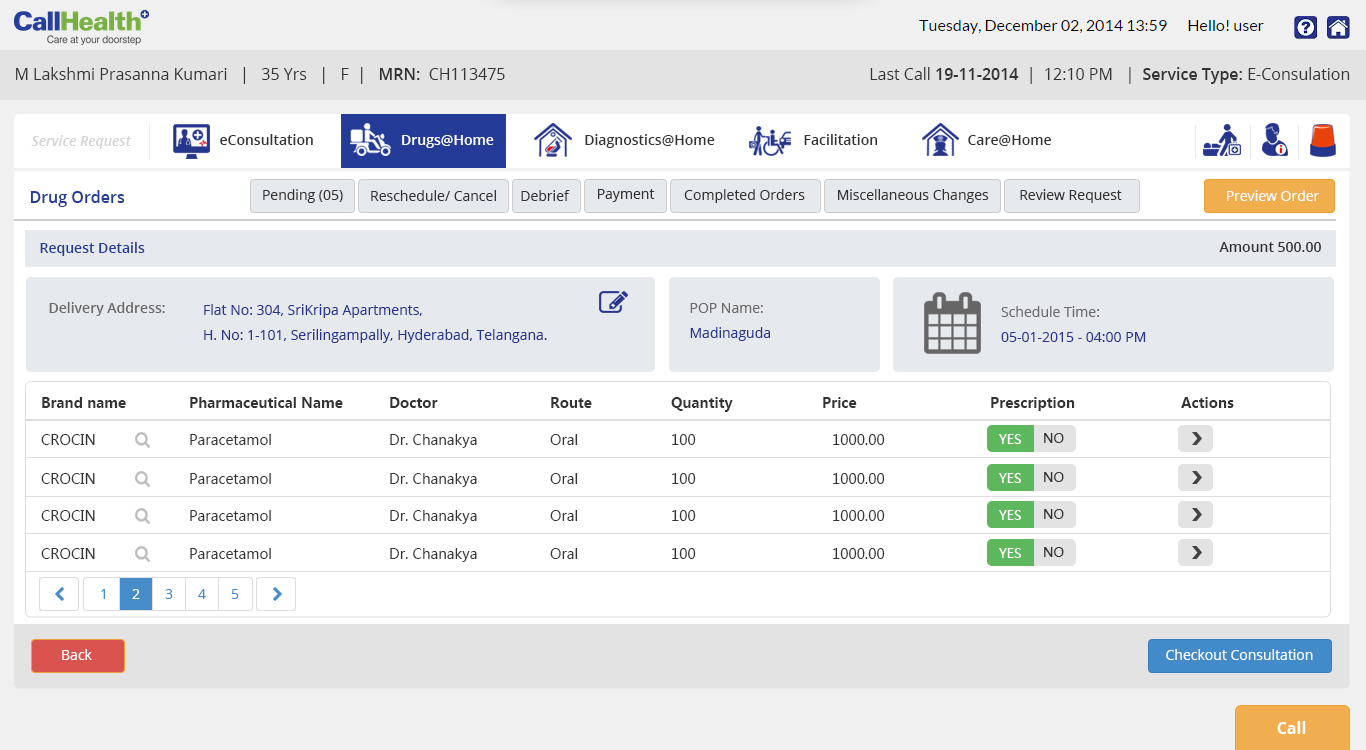Open the schedule calendar icon

click(951, 323)
